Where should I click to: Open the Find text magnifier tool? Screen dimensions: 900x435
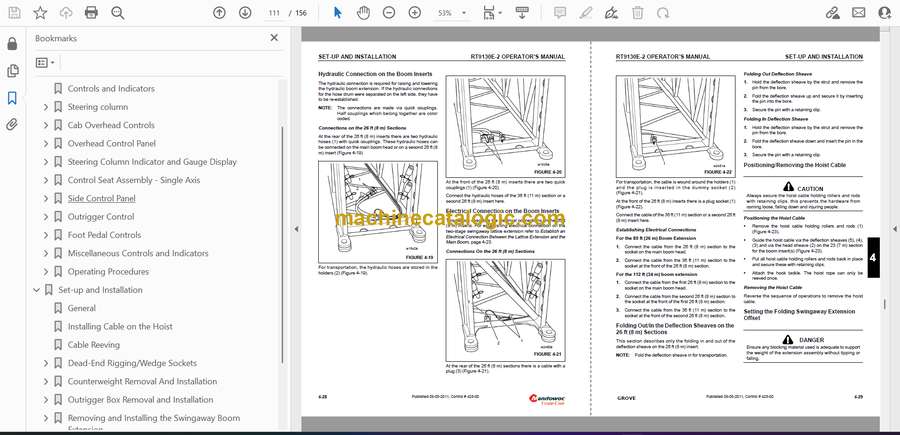[118, 13]
